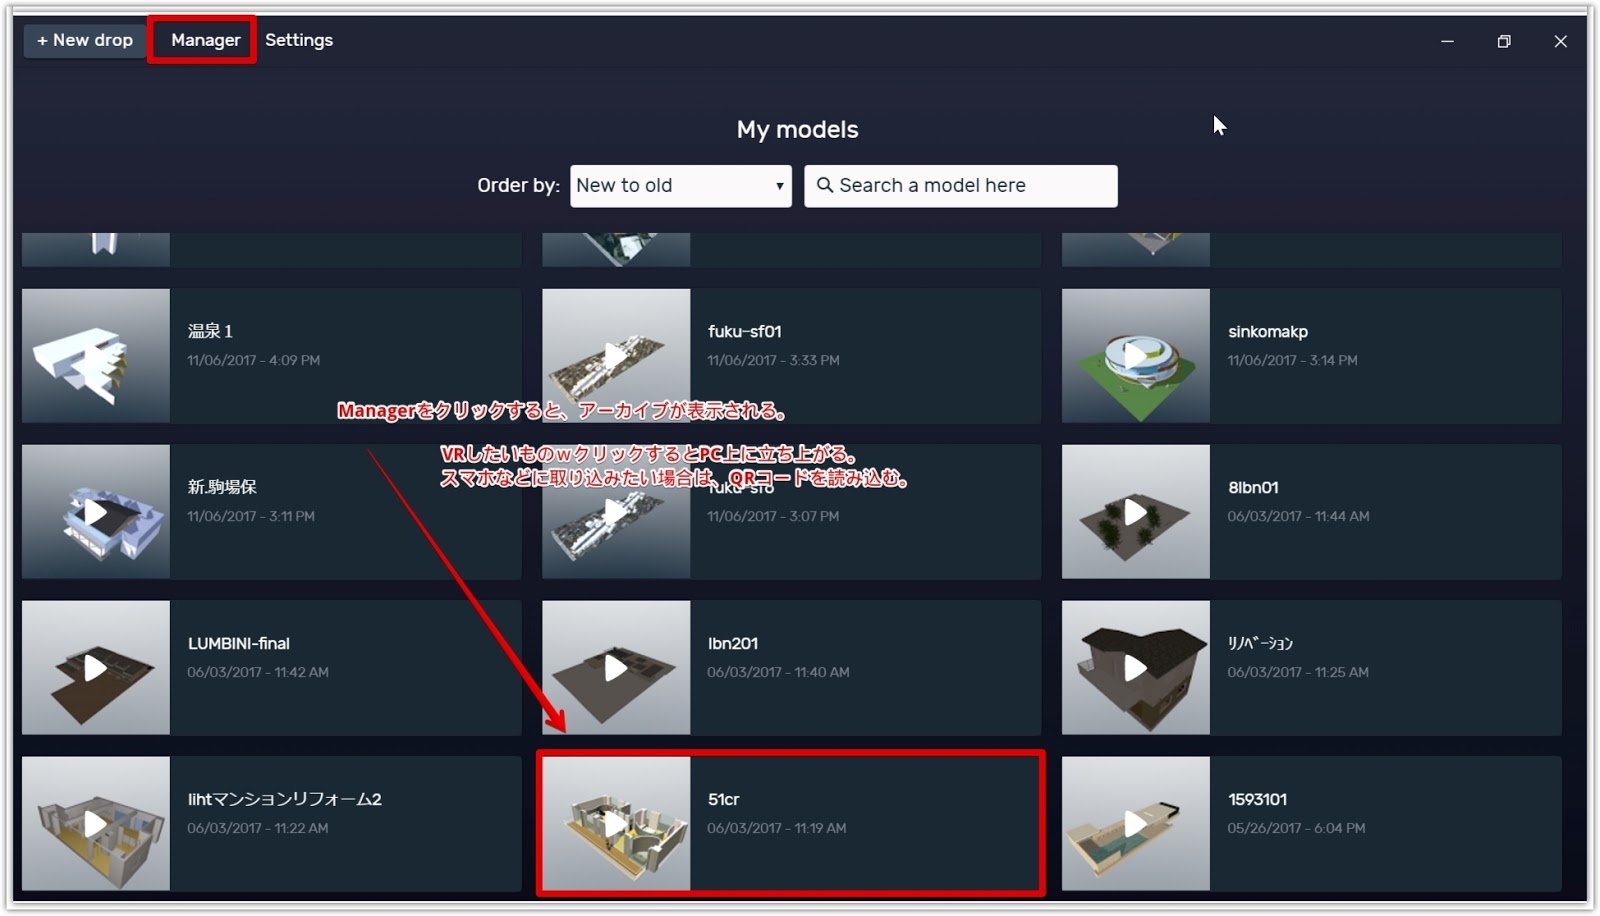Play the sinkomakp model preview
This screenshot has width=1600, height=916.
(1135, 356)
